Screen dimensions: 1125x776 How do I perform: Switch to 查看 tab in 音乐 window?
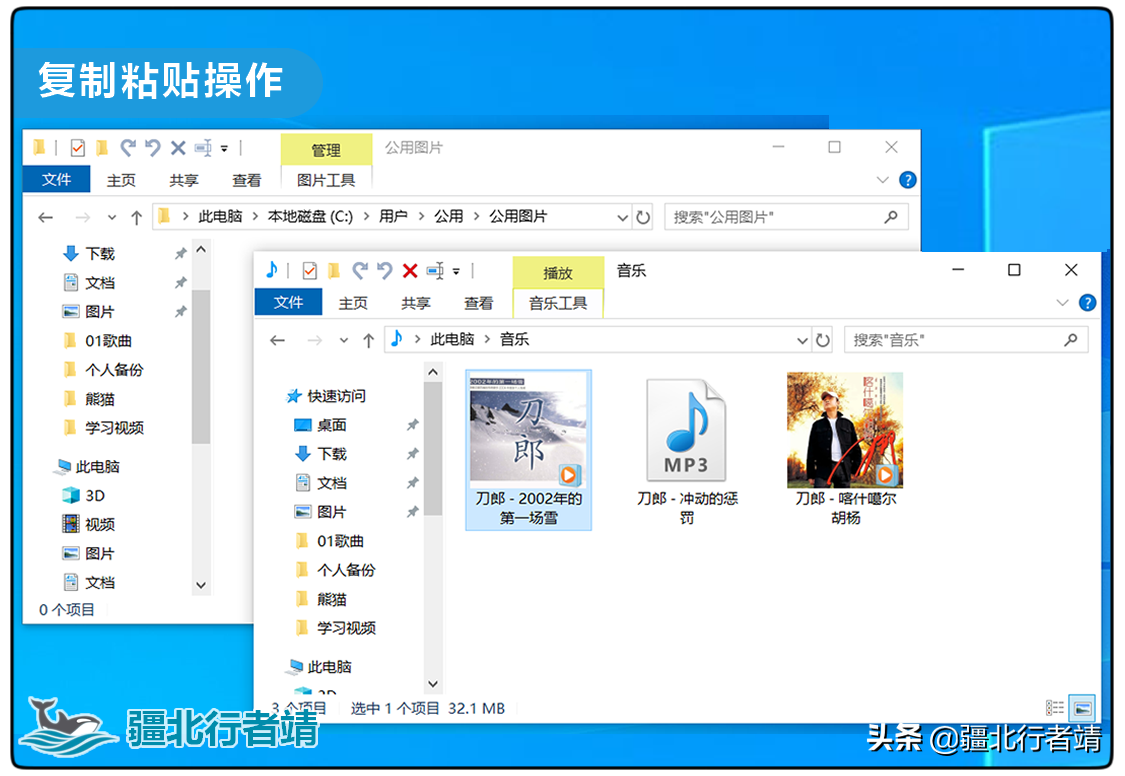click(x=479, y=303)
